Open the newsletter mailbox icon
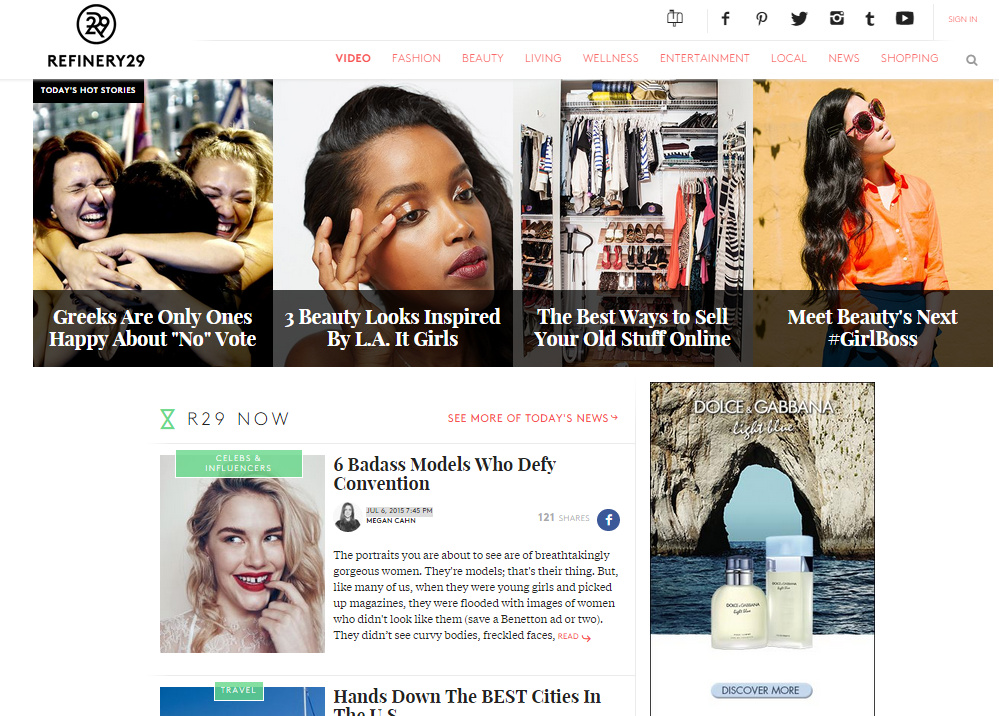Image resolution: width=999 pixels, height=716 pixels. pyautogui.click(x=675, y=18)
